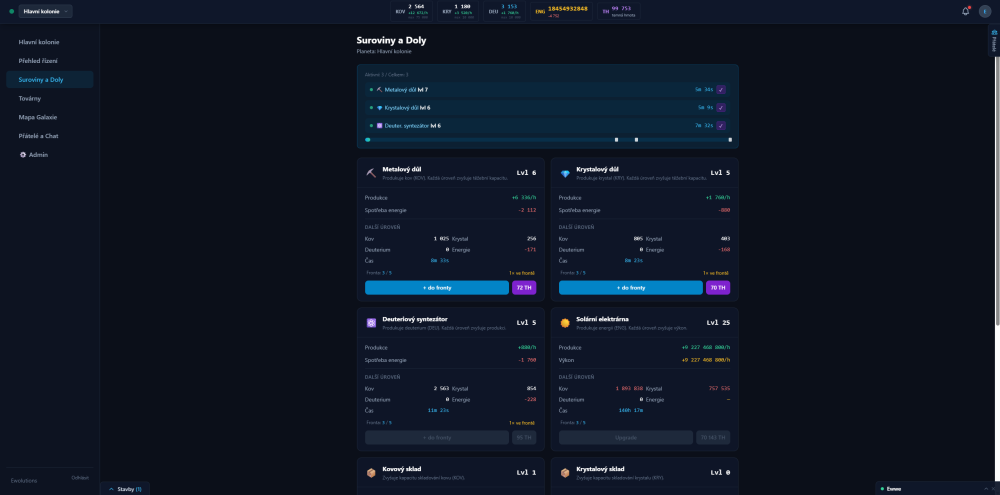This screenshot has width=1000, height=495.
Task: Open the Hlavní kolonie planet dropdown
Action: tap(45, 11)
